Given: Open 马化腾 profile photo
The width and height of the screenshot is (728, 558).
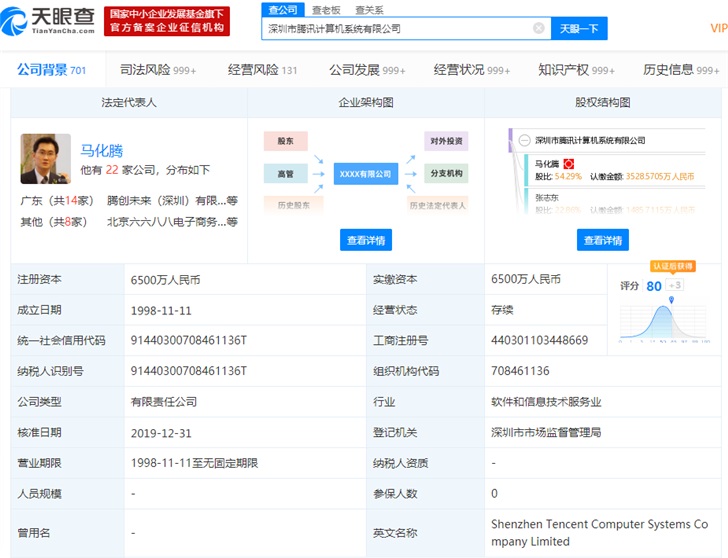Looking at the screenshot, I should point(46,159).
